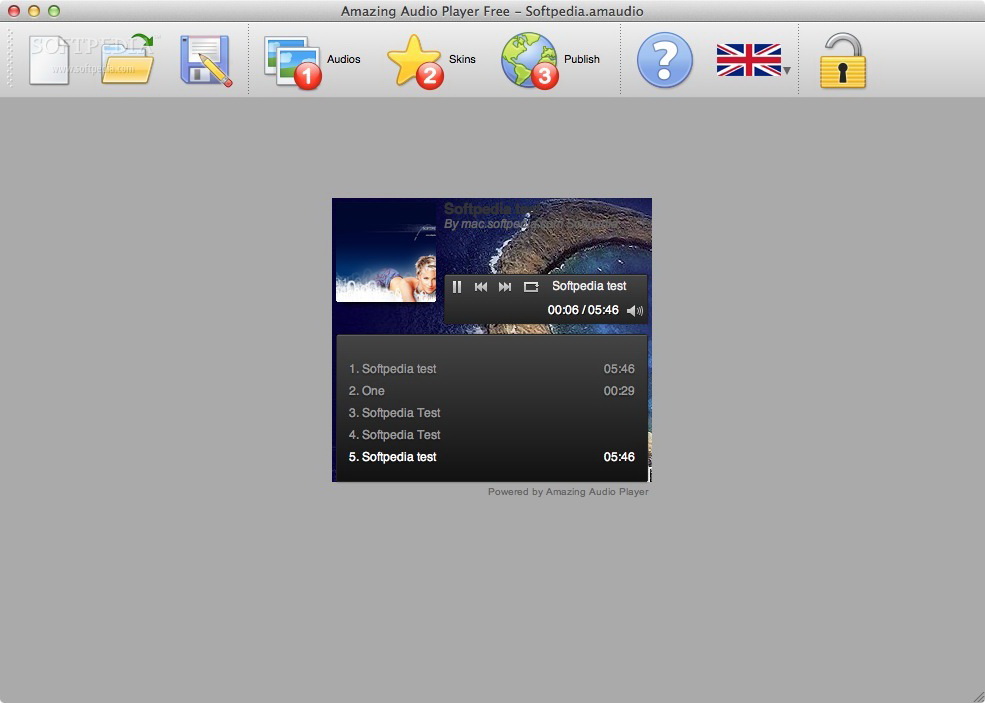Screen dimensions: 985x703
Task: Select highlighted track 5. Softpedia test
Action: (491, 457)
